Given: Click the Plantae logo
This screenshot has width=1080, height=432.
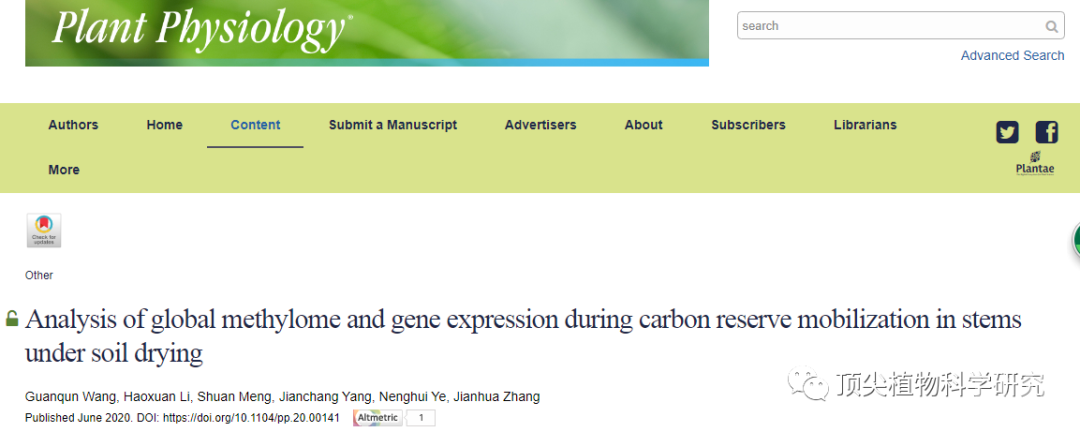Looking at the screenshot, I should (x=1035, y=164).
